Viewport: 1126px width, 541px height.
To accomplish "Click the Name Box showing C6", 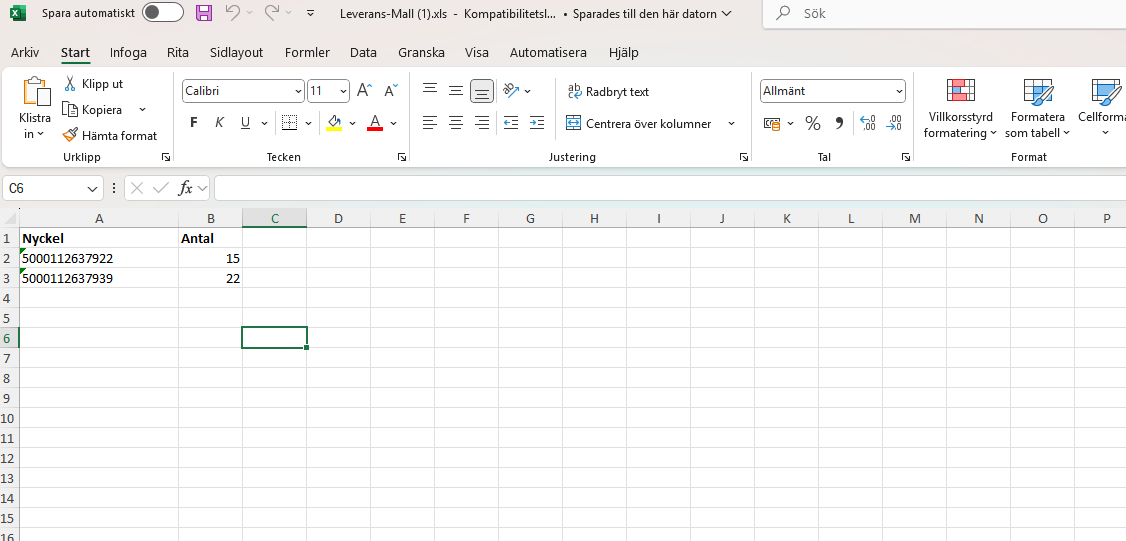I will pyautogui.click(x=46, y=188).
